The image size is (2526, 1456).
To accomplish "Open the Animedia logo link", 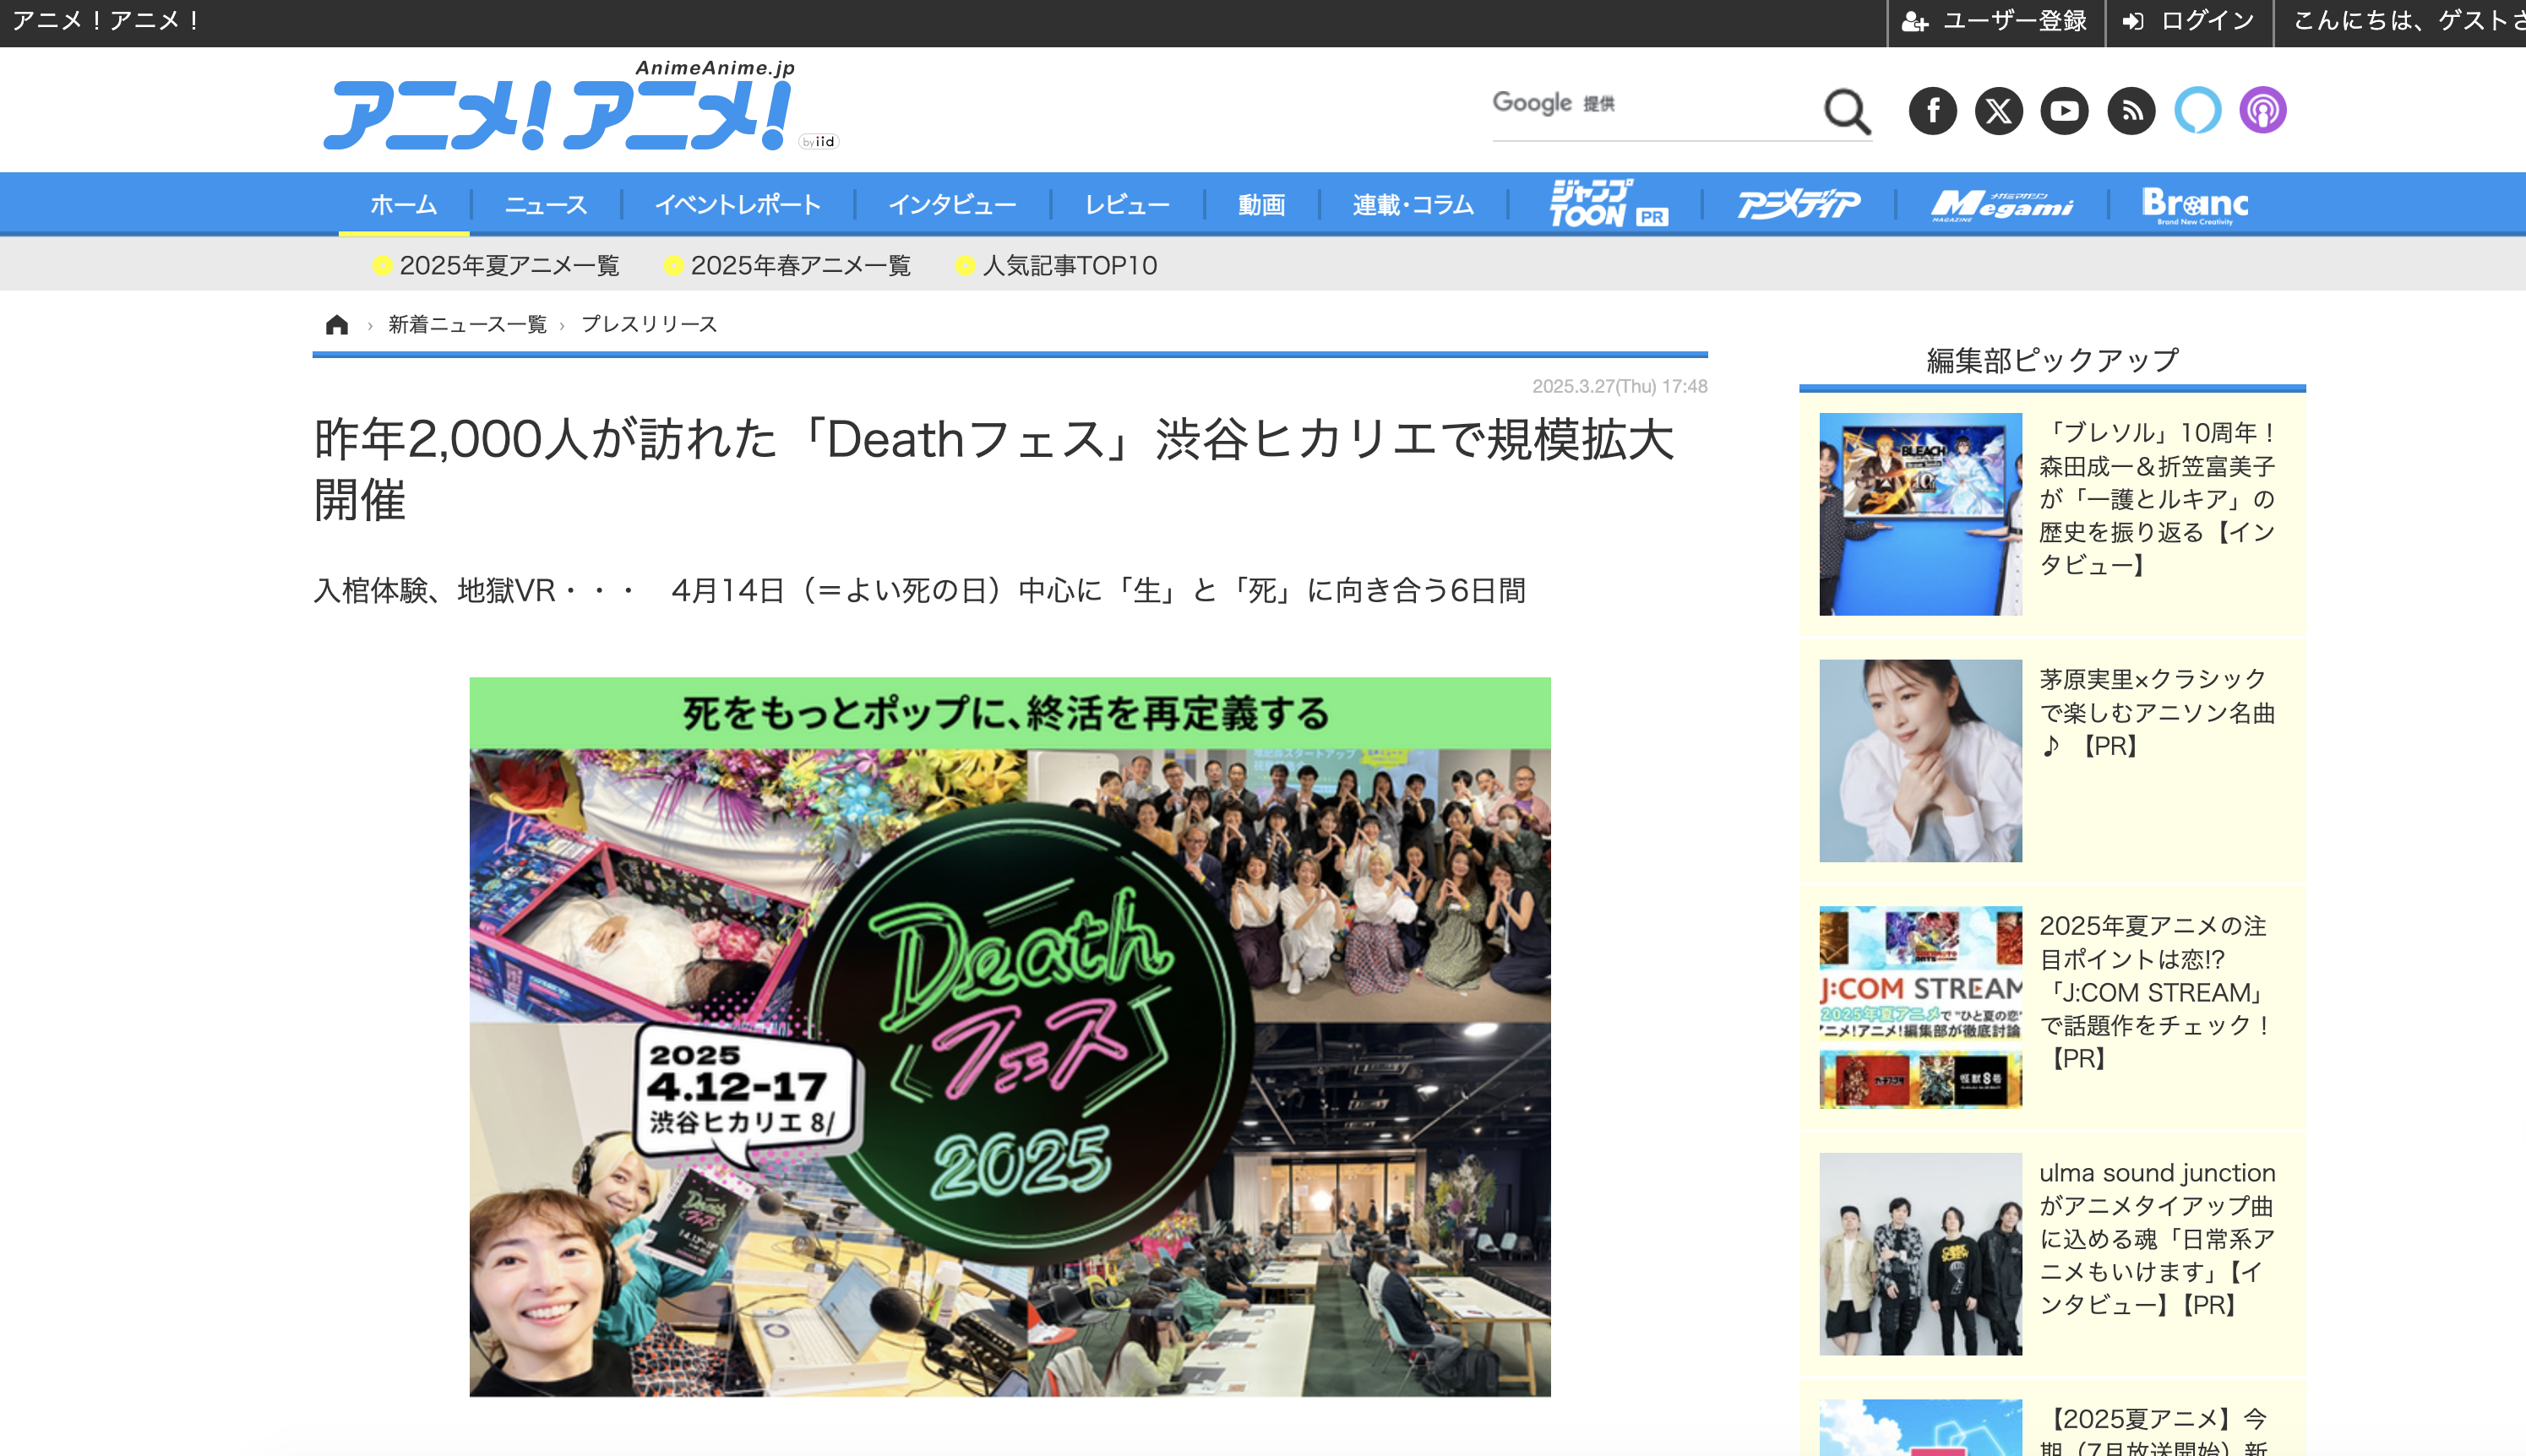I will (x=1798, y=204).
